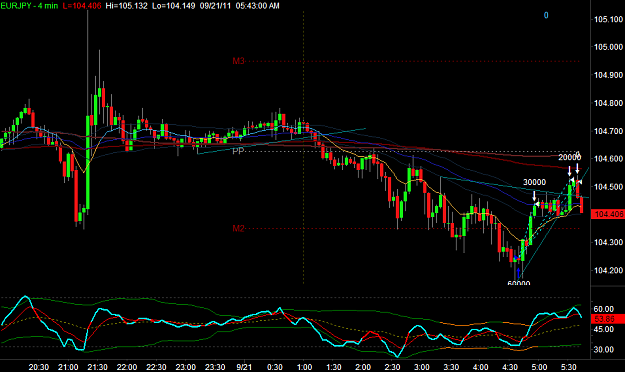625x372 pixels.
Task: Click the 22:30 time axis label
Action: pyautogui.click(x=156, y=367)
